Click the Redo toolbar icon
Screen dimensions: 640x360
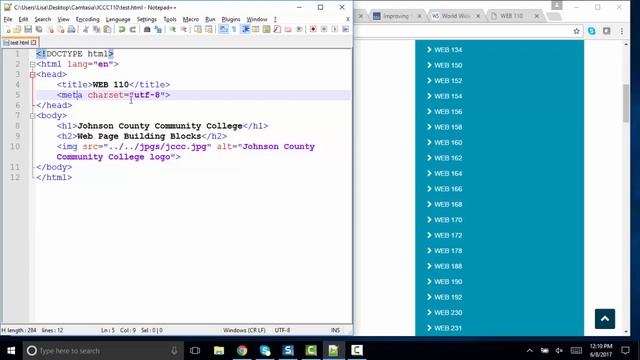coord(132,29)
